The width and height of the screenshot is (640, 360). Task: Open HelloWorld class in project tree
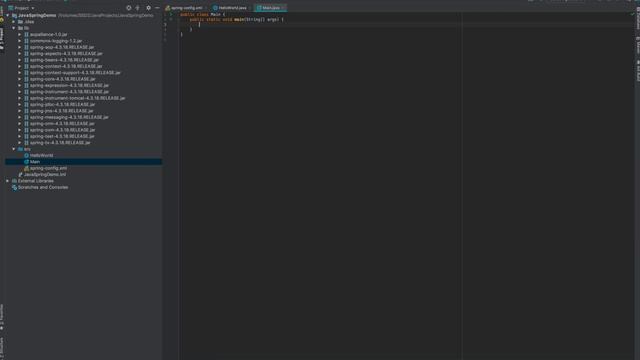tap(41, 155)
